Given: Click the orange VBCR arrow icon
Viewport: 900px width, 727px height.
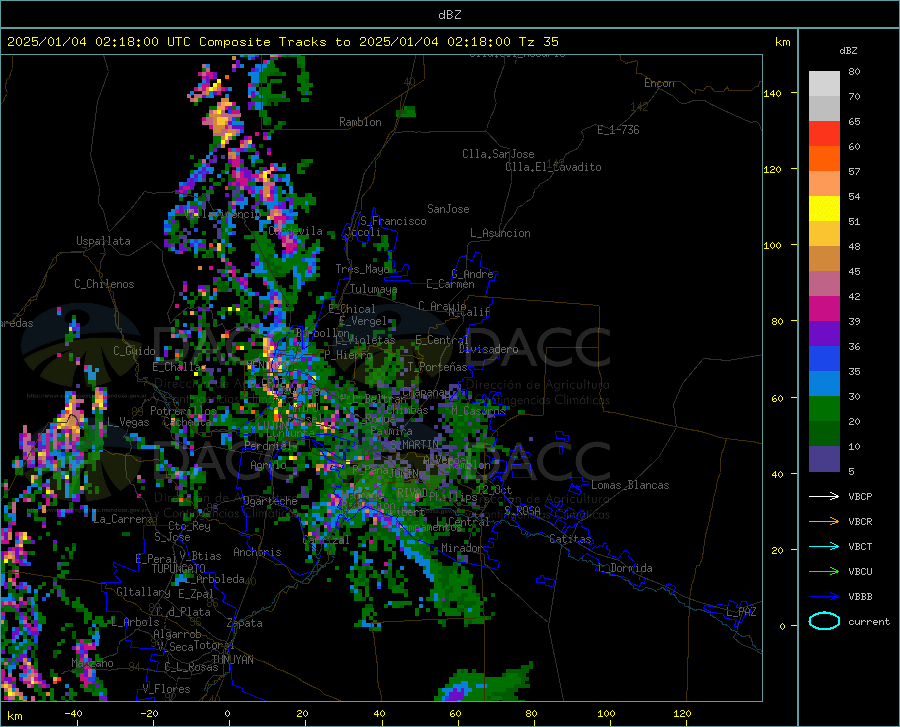Looking at the screenshot, I should [x=824, y=521].
